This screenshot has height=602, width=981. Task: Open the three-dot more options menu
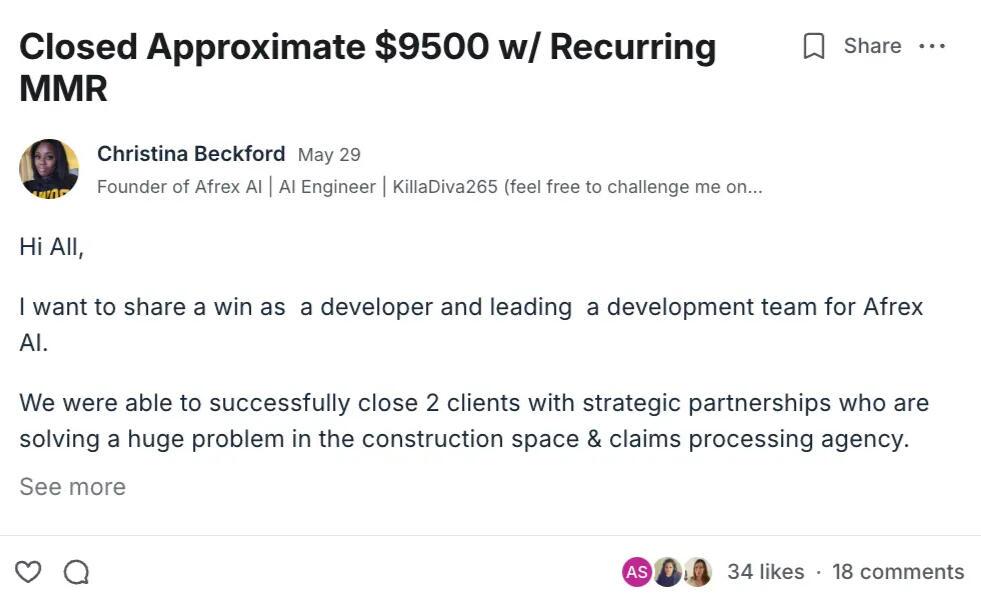pos(931,46)
